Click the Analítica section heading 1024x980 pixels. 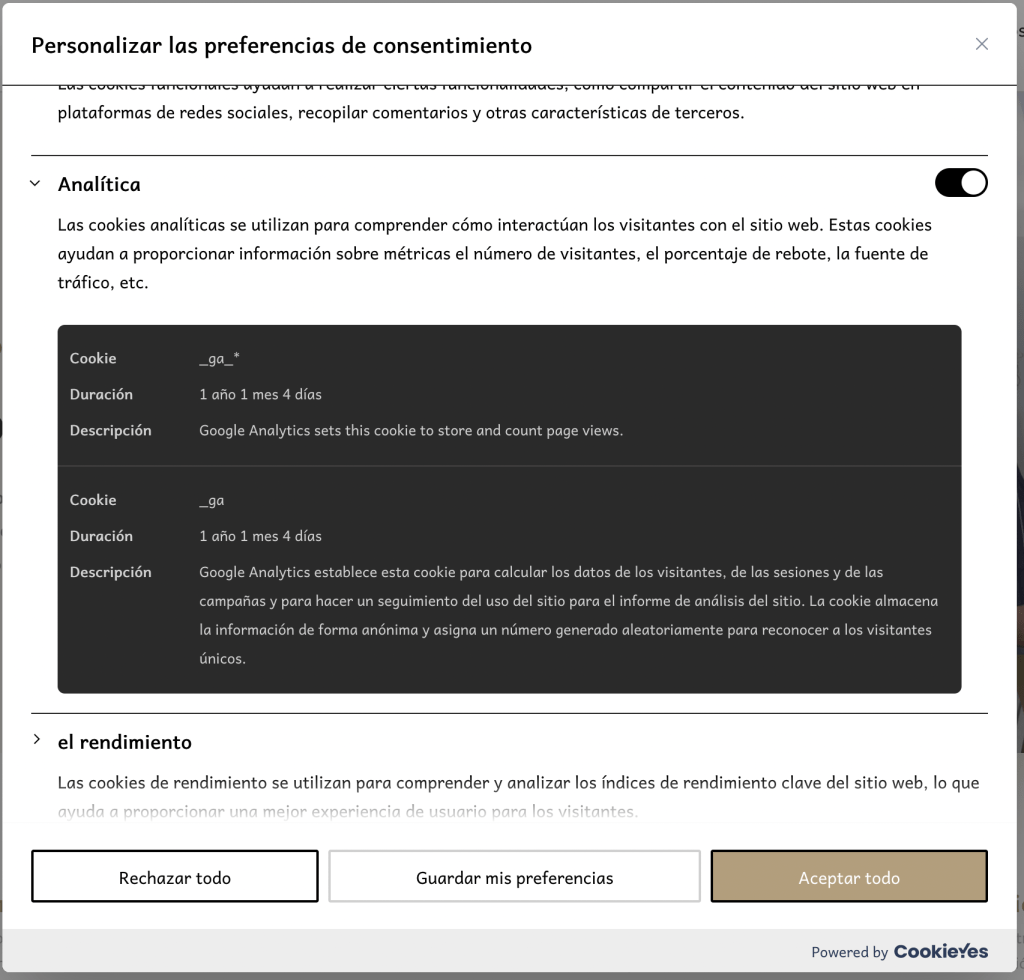tap(99, 184)
